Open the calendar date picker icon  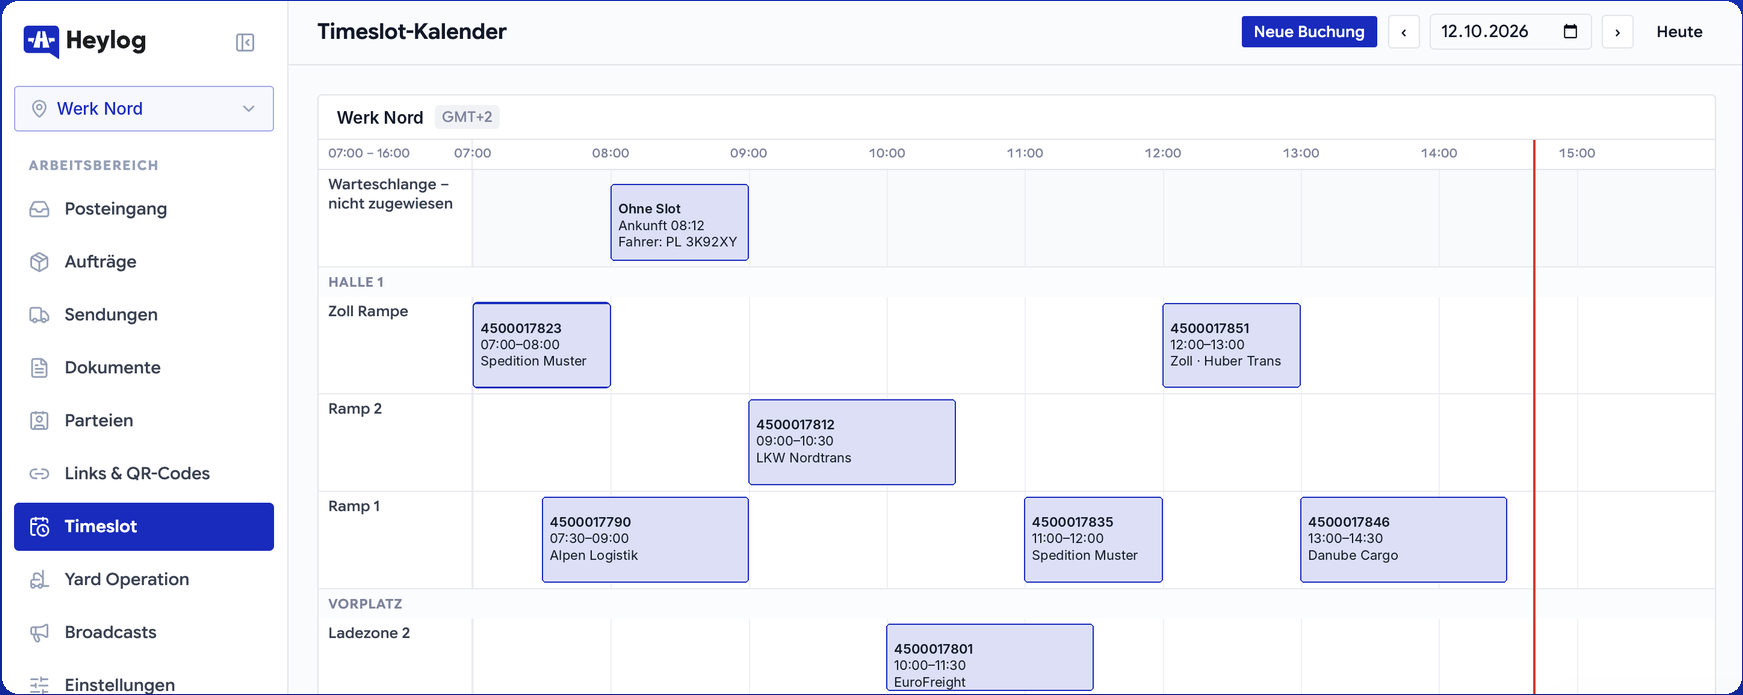pos(1570,32)
